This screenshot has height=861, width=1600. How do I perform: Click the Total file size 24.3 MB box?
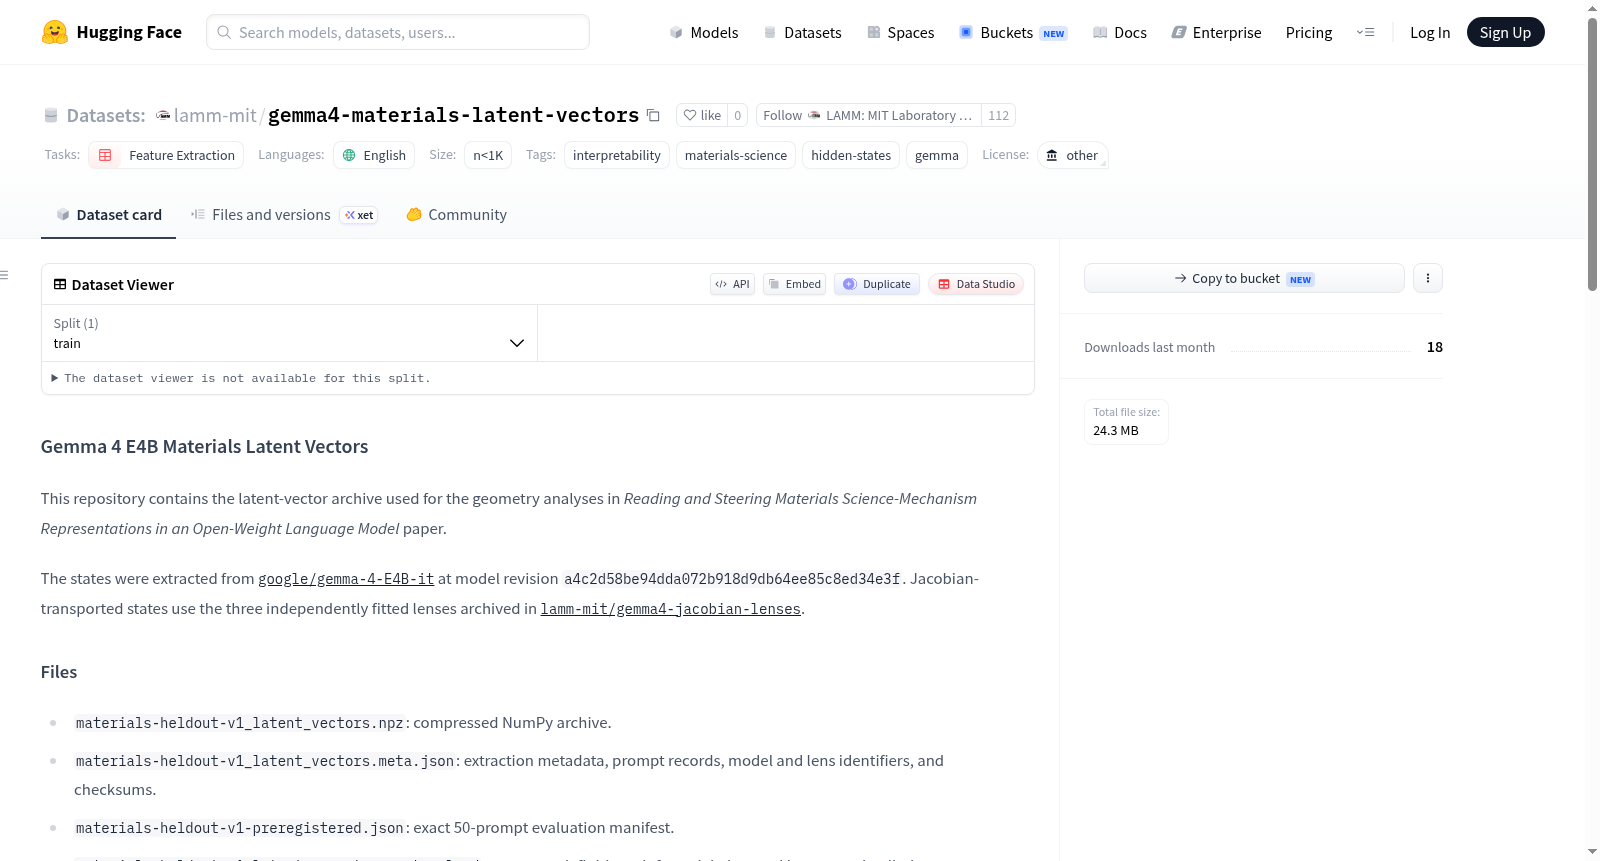(x=1126, y=421)
